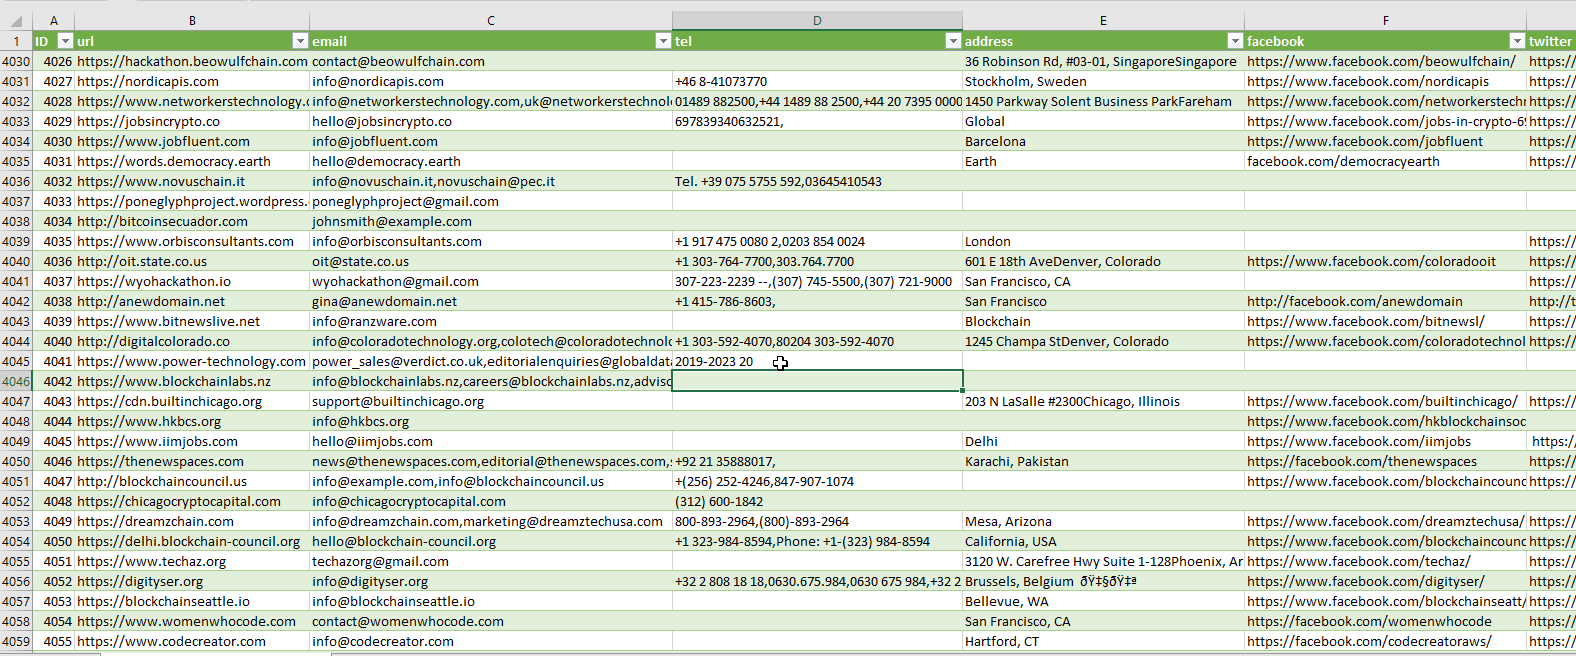Image resolution: width=1576 pixels, height=656 pixels.
Task: Select cell '36 Robinson Rd, #03-01, SingaporeSingapore'
Action: (x=1103, y=61)
